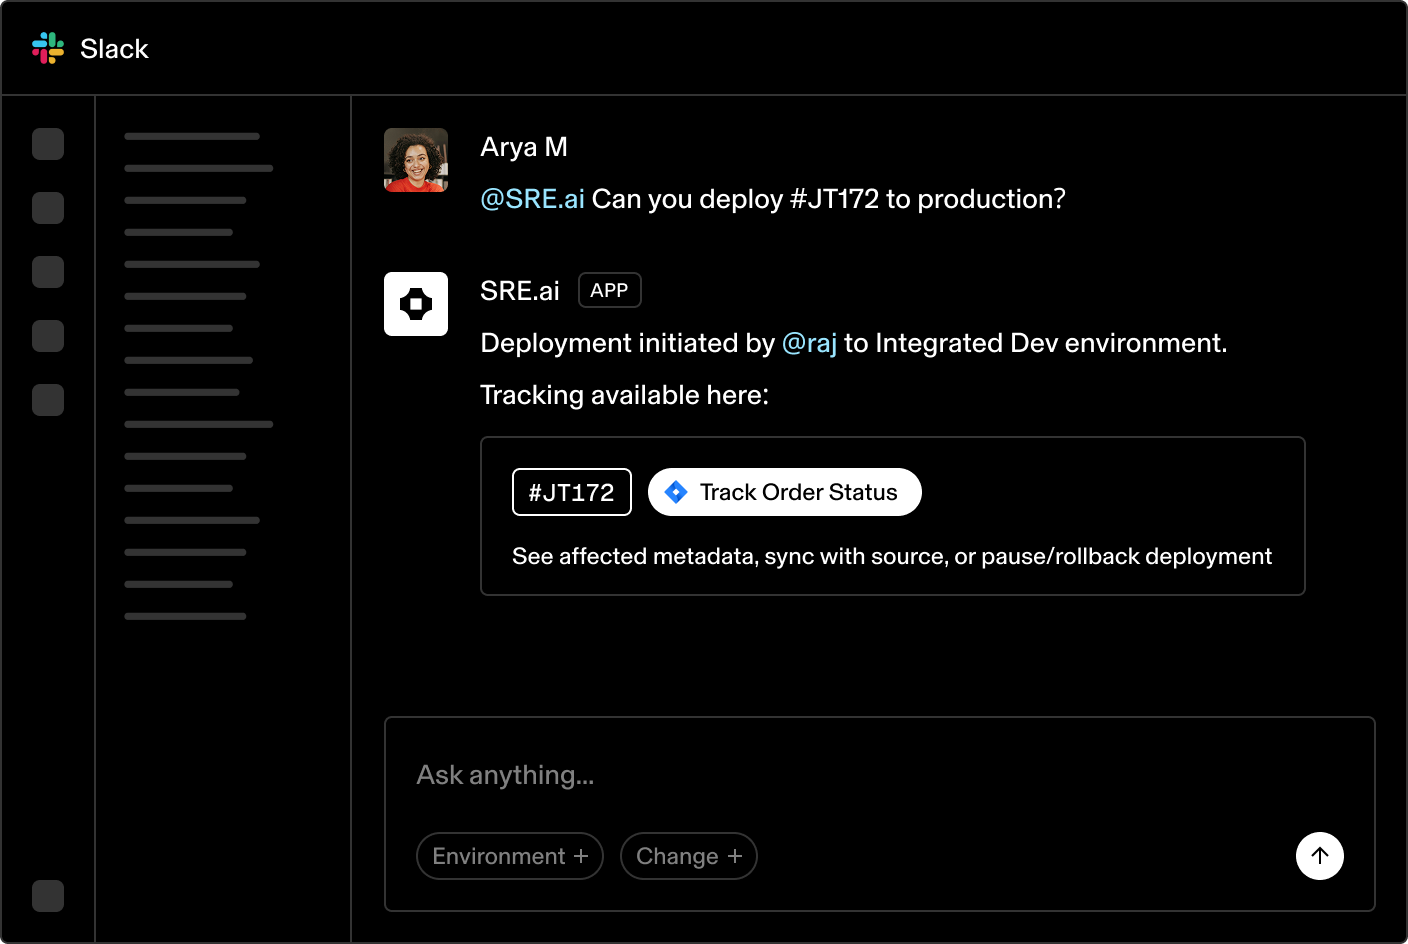Screen dimensions: 1408x944
Task: Click the Jira diamond icon in Track Order Status
Action: point(676,492)
